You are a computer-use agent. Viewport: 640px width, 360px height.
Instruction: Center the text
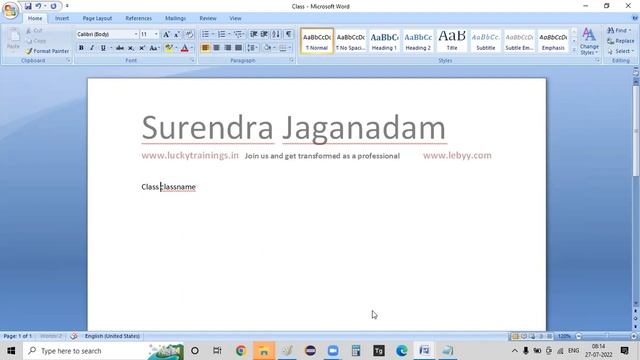[x=216, y=48]
